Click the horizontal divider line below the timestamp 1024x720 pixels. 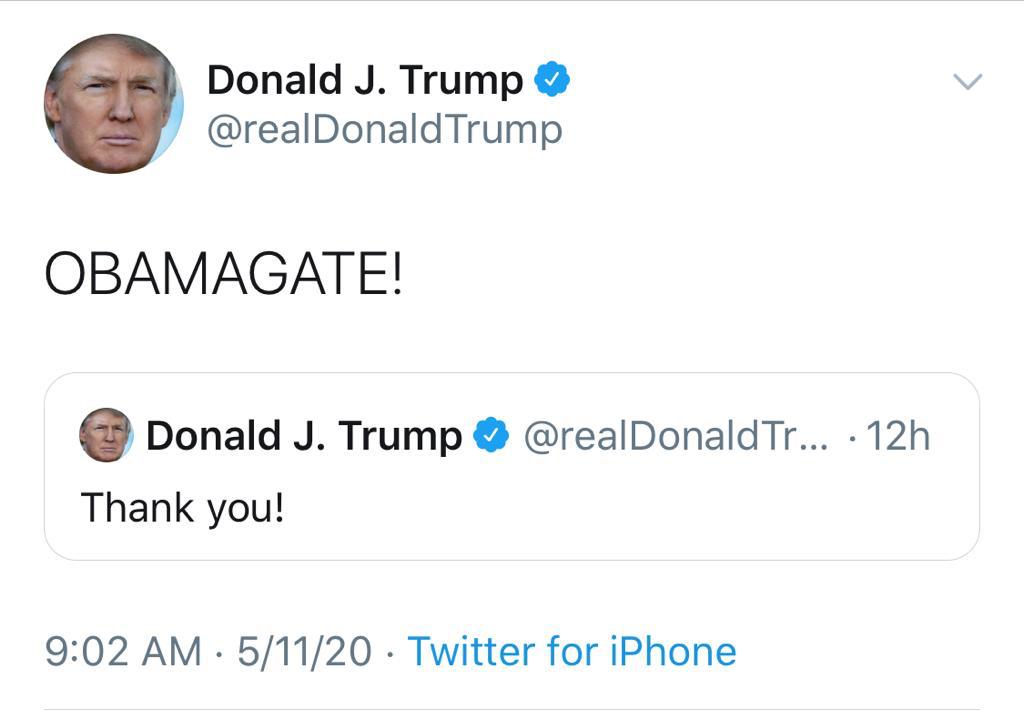[512, 709]
